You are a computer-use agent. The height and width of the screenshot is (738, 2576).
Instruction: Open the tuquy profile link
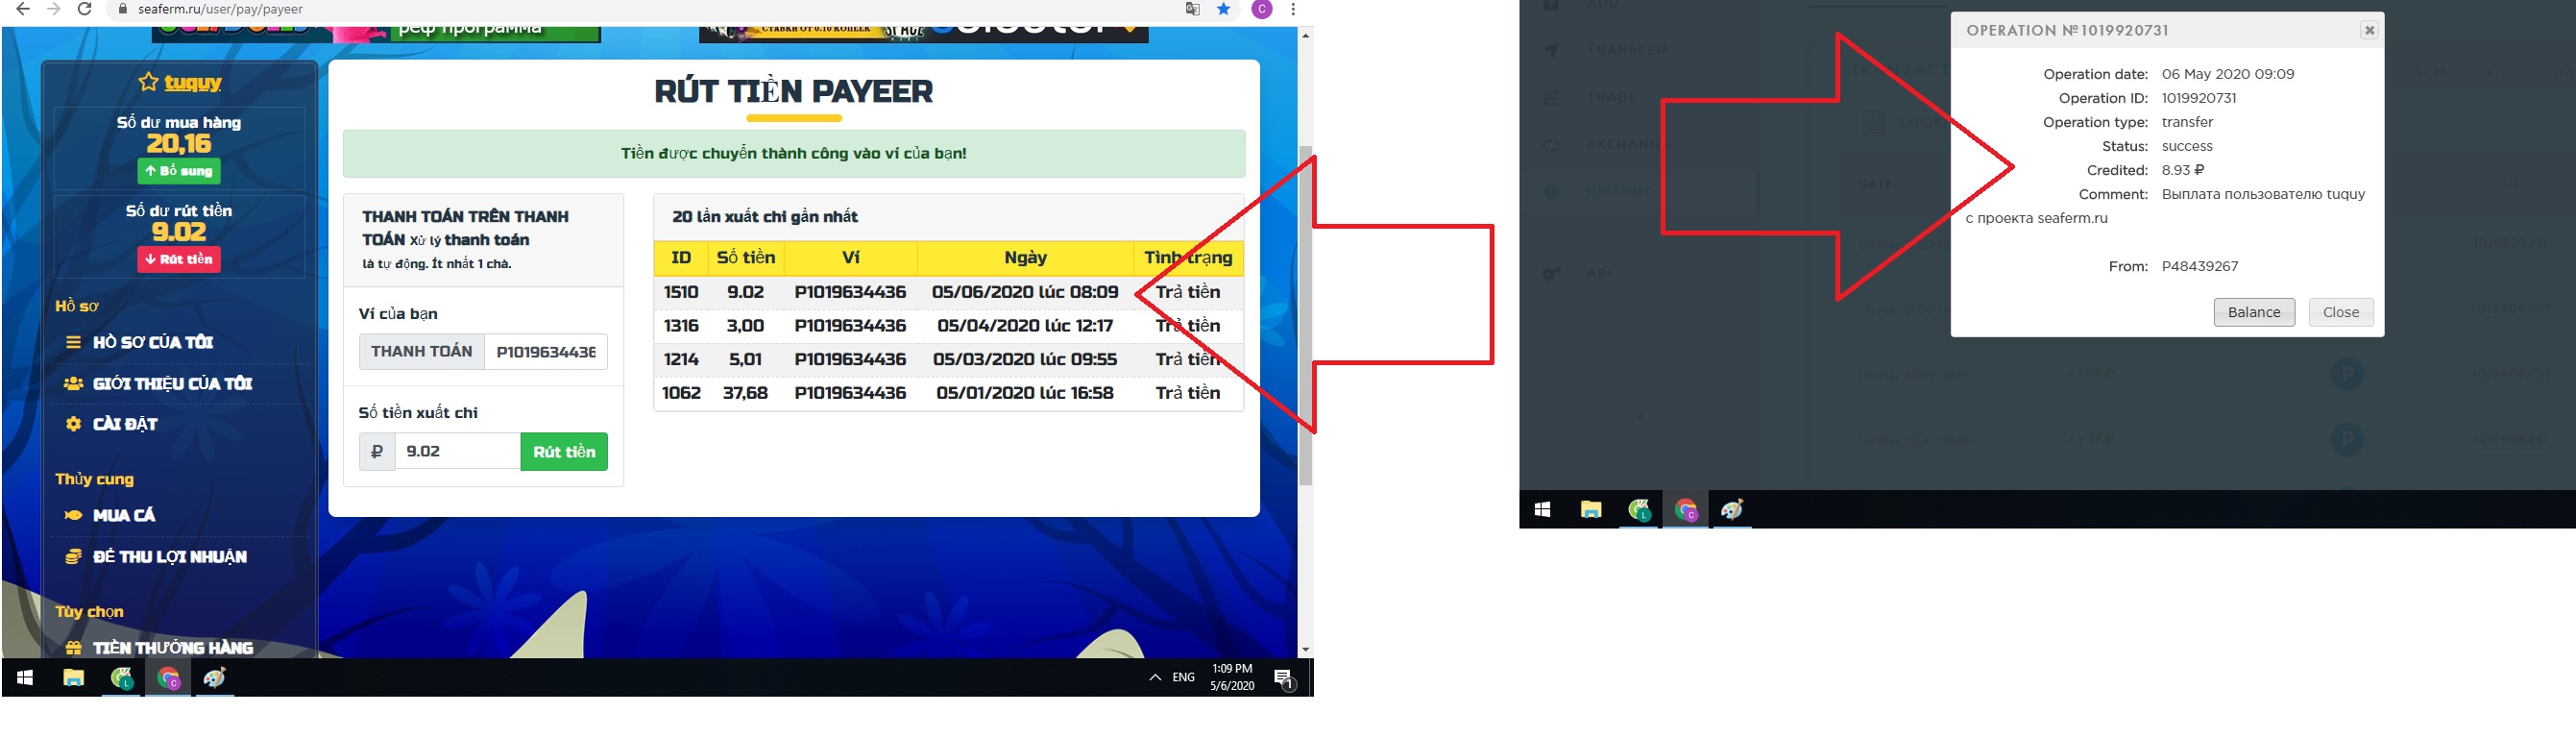coord(193,82)
